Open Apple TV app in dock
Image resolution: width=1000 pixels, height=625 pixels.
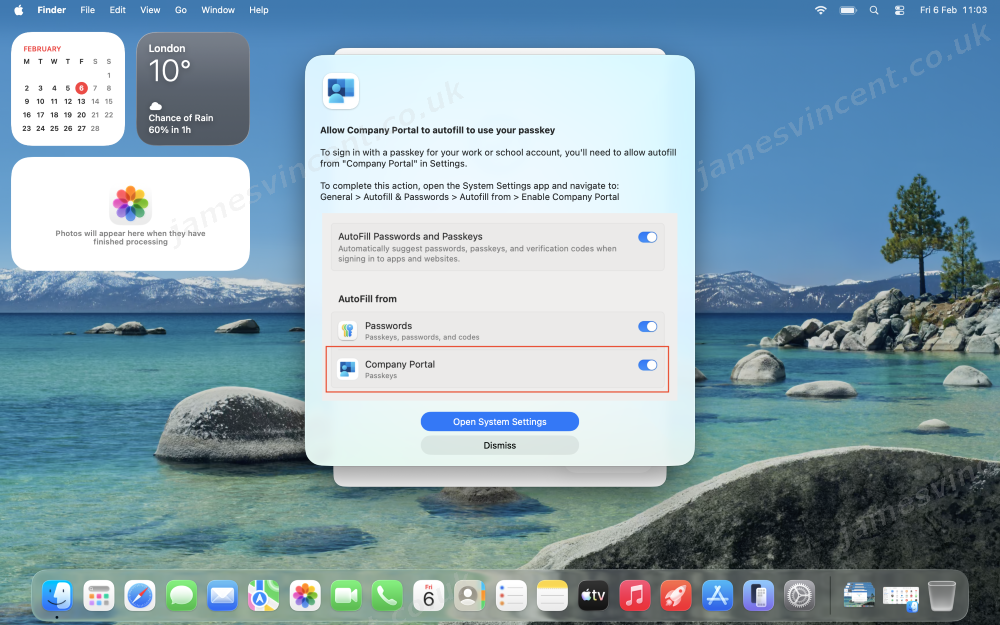tap(593, 596)
